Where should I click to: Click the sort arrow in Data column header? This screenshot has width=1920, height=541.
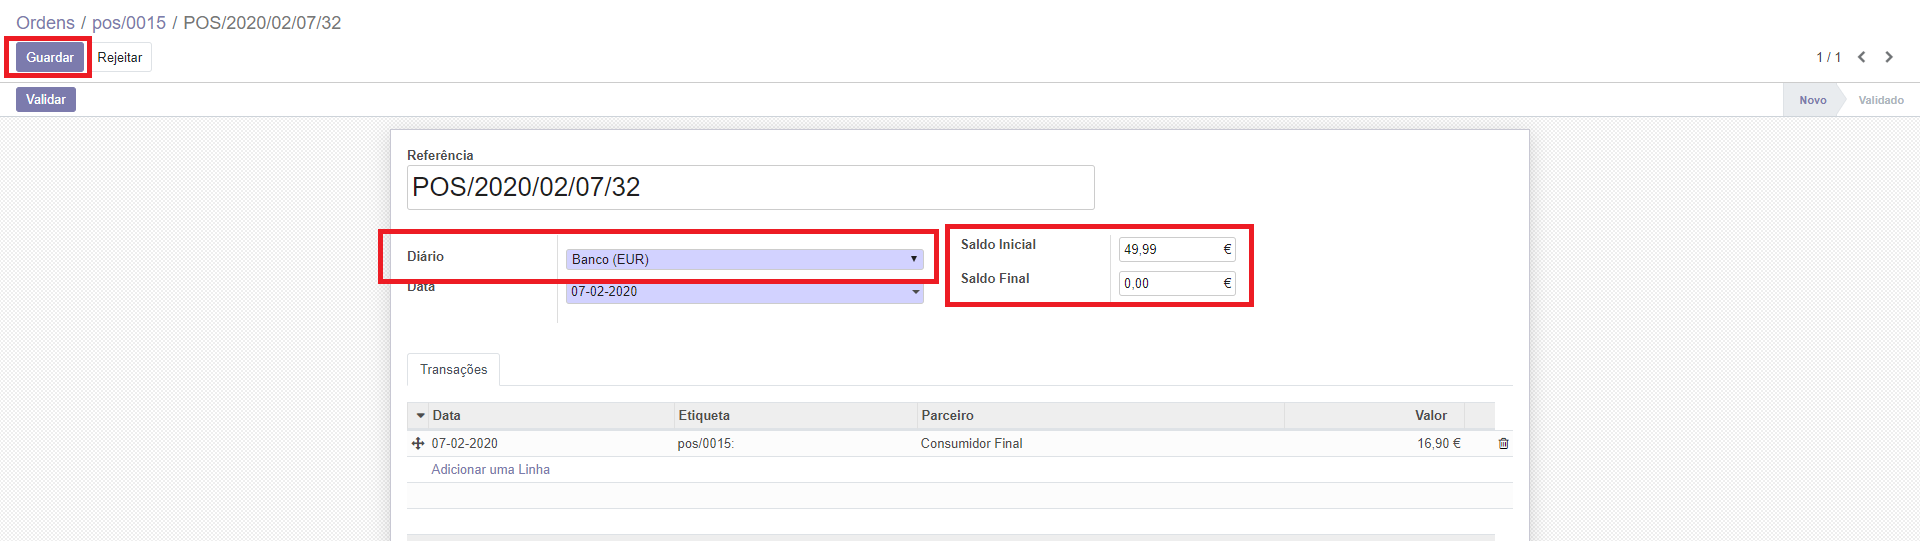[x=421, y=415]
